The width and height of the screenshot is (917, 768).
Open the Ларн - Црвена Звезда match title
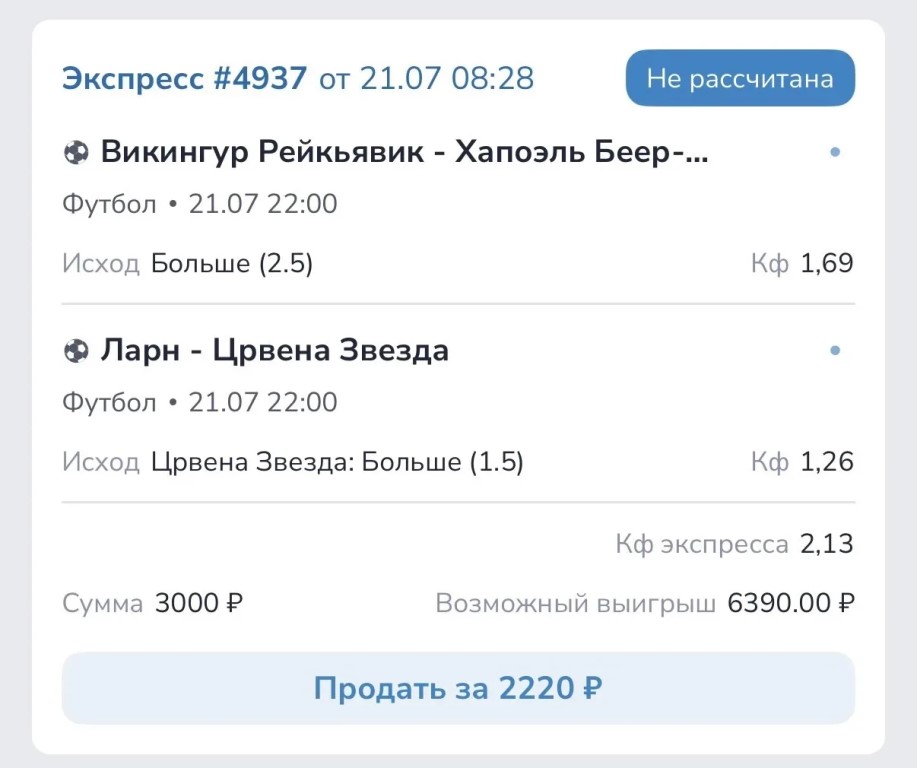(274, 351)
